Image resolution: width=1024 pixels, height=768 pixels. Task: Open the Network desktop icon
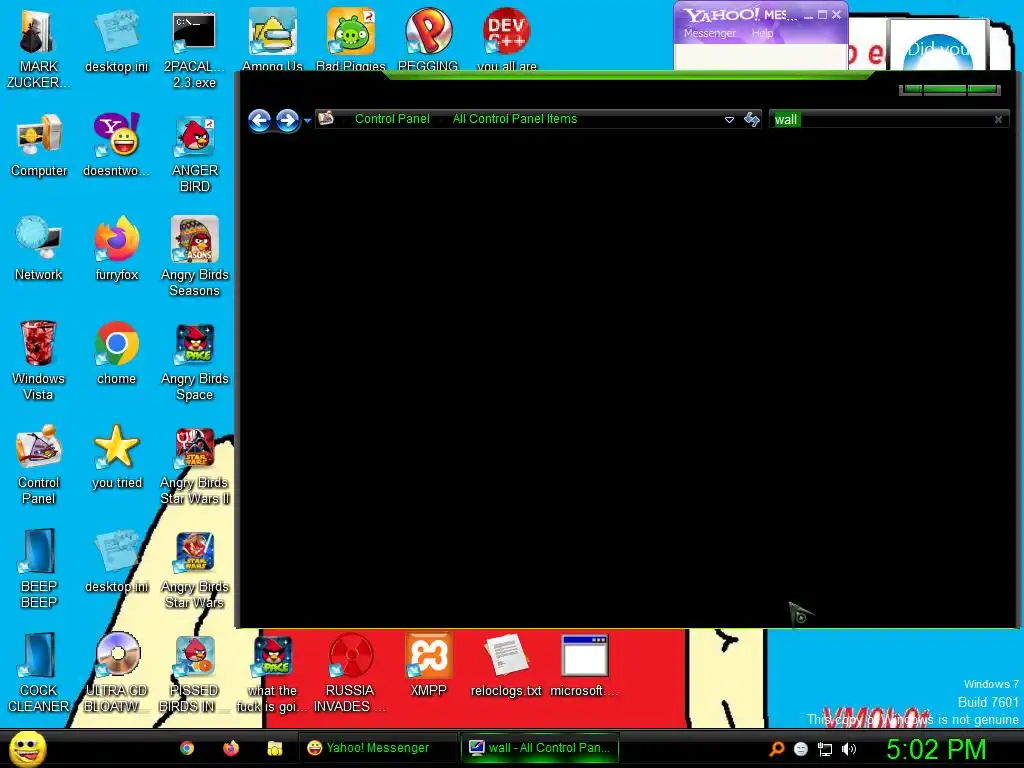tap(39, 249)
